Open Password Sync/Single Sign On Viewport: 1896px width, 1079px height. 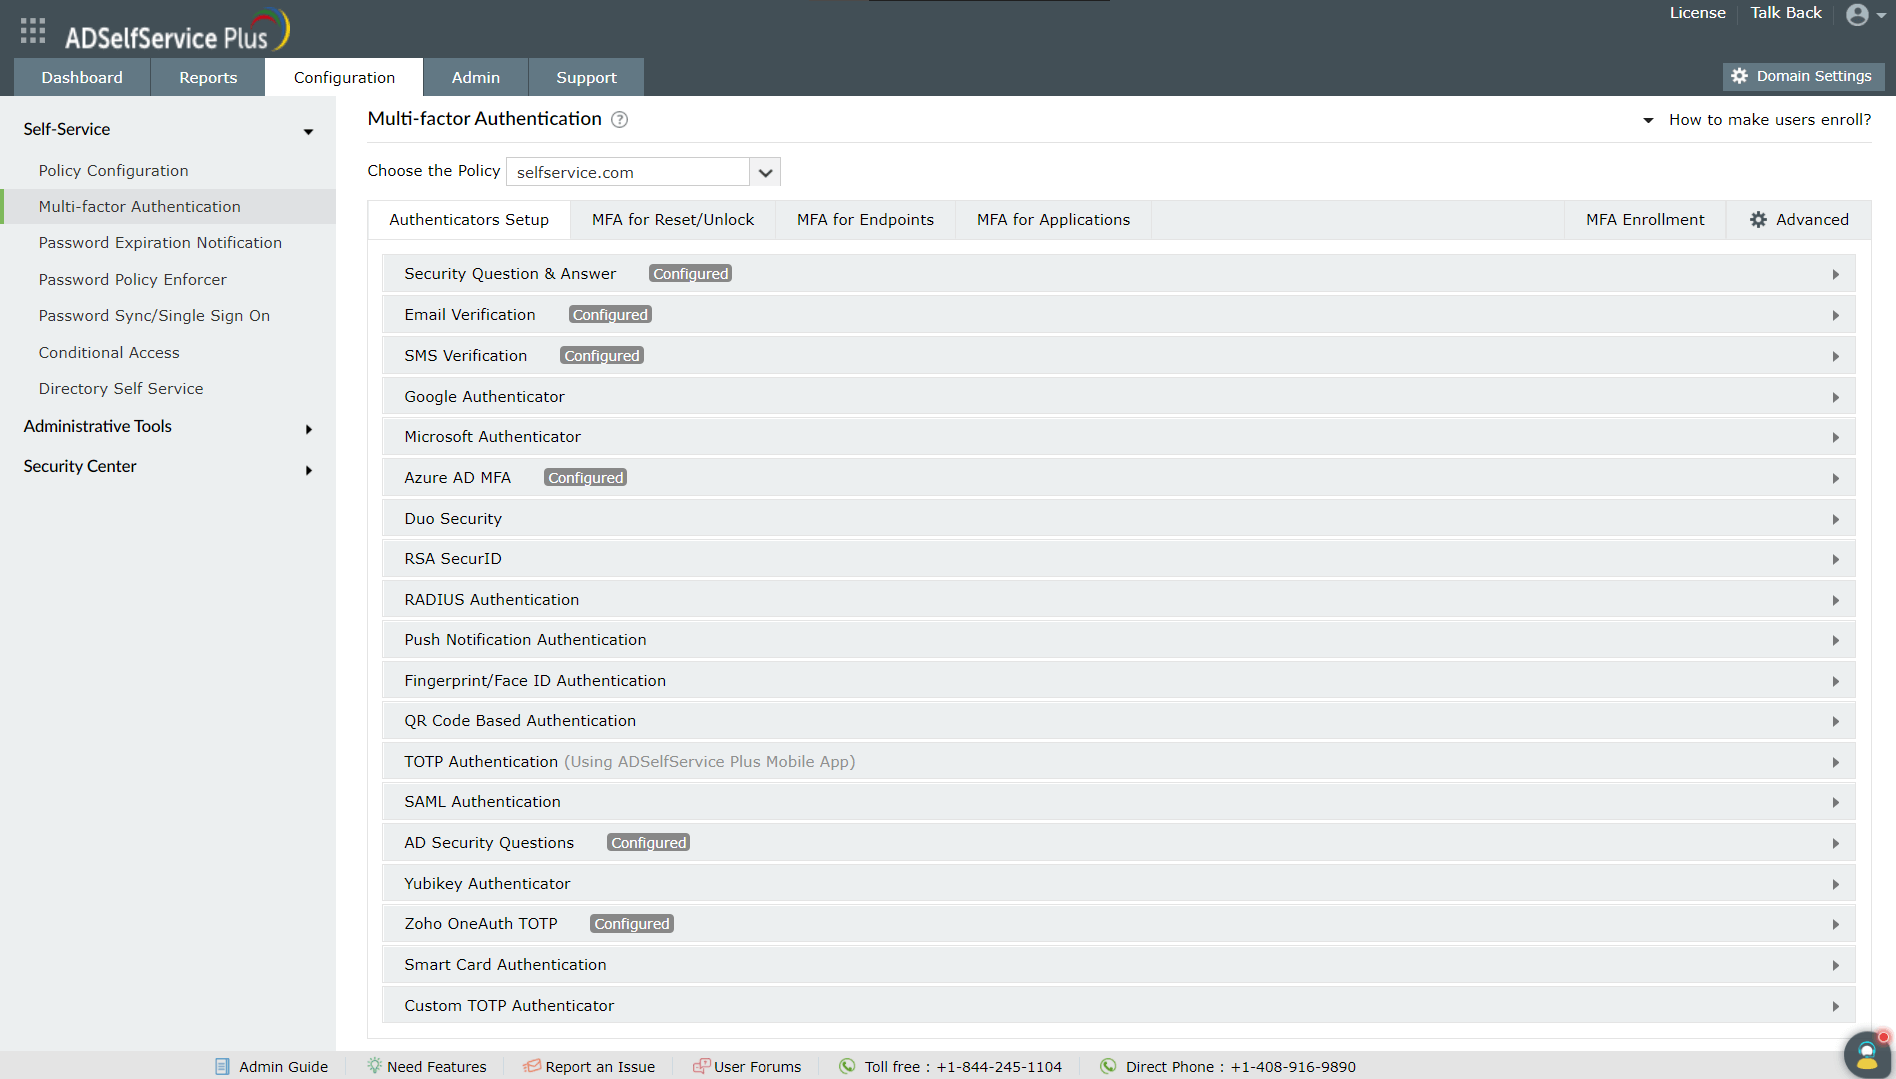pos(154,316)
